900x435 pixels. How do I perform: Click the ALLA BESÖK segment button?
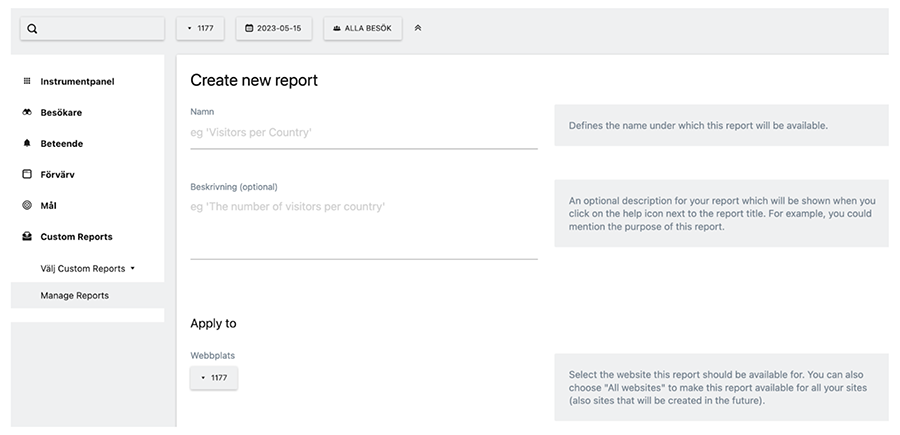pos(362,29)
